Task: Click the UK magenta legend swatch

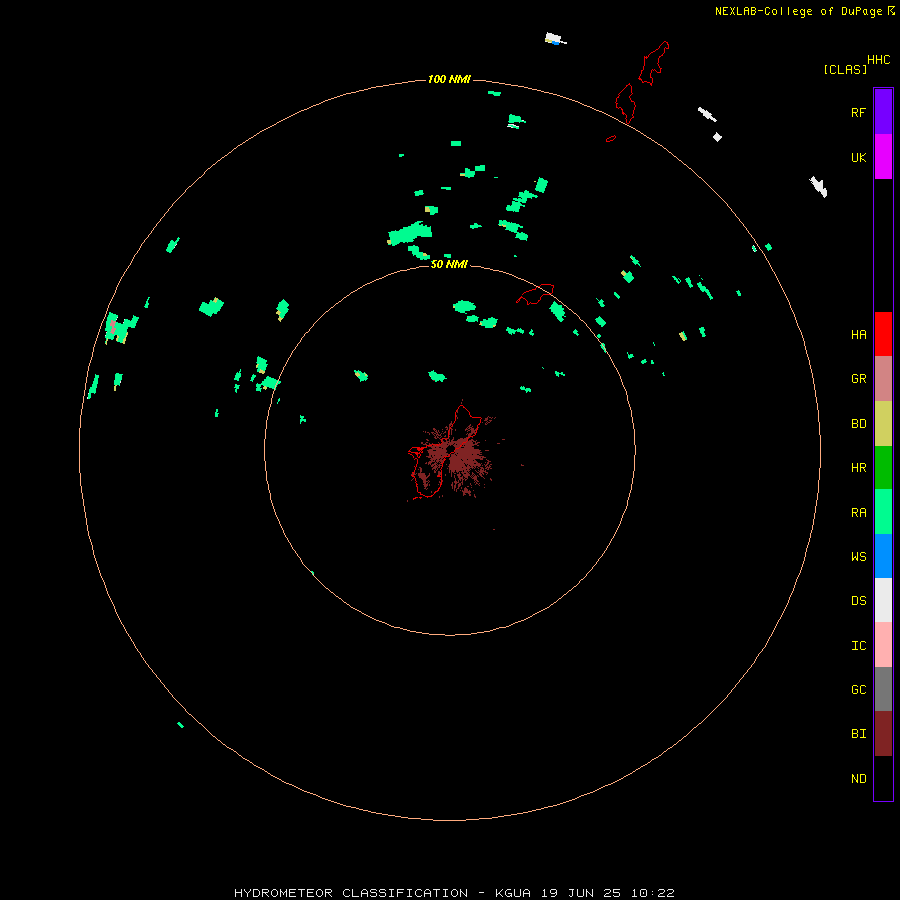Action: tap(883, 157)
